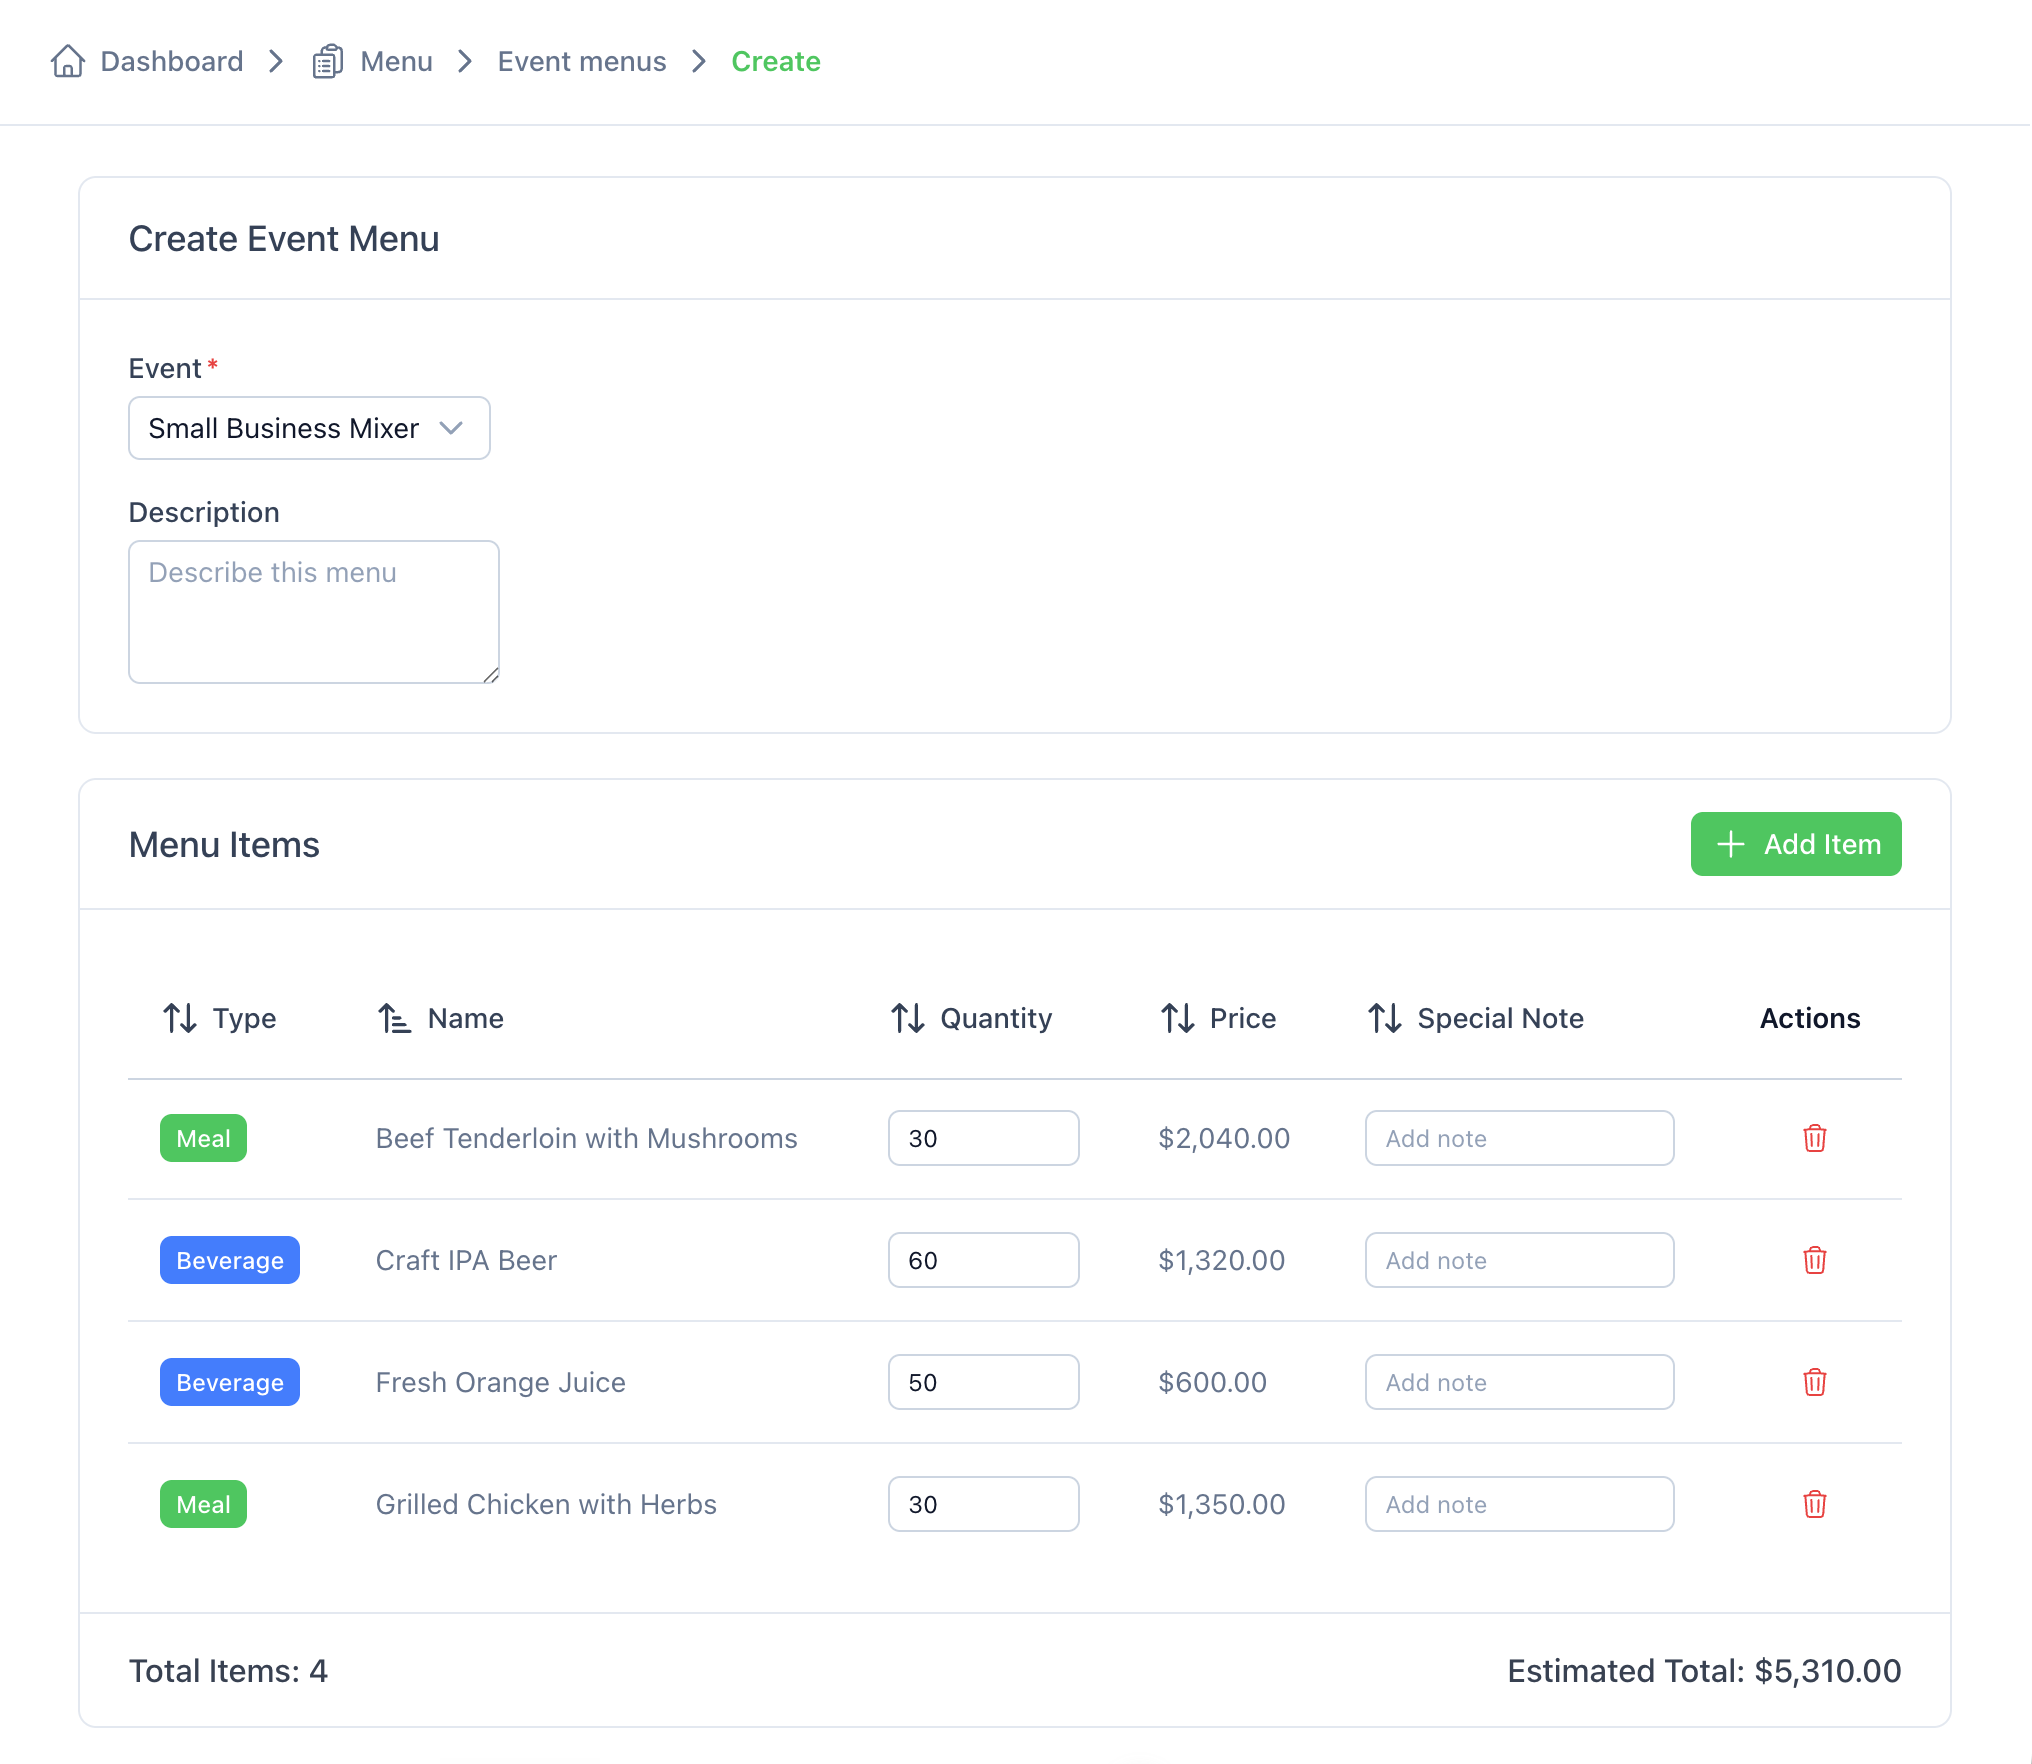Open the Event dropdown showing Small Business Mixer
This screenshot has width=2032, height=1764.
tap(309, 428)
